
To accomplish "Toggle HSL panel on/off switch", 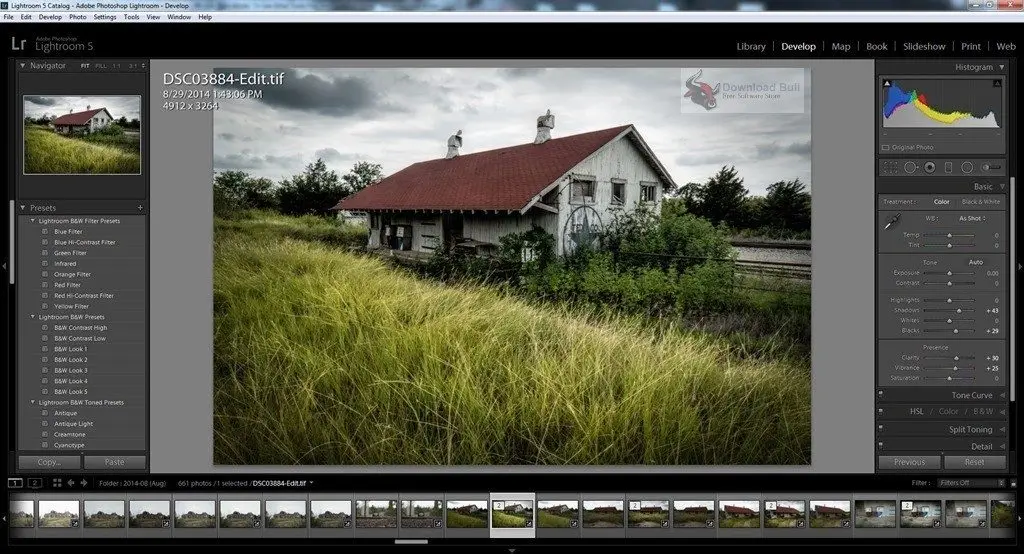I will click(x=880, y=412).
